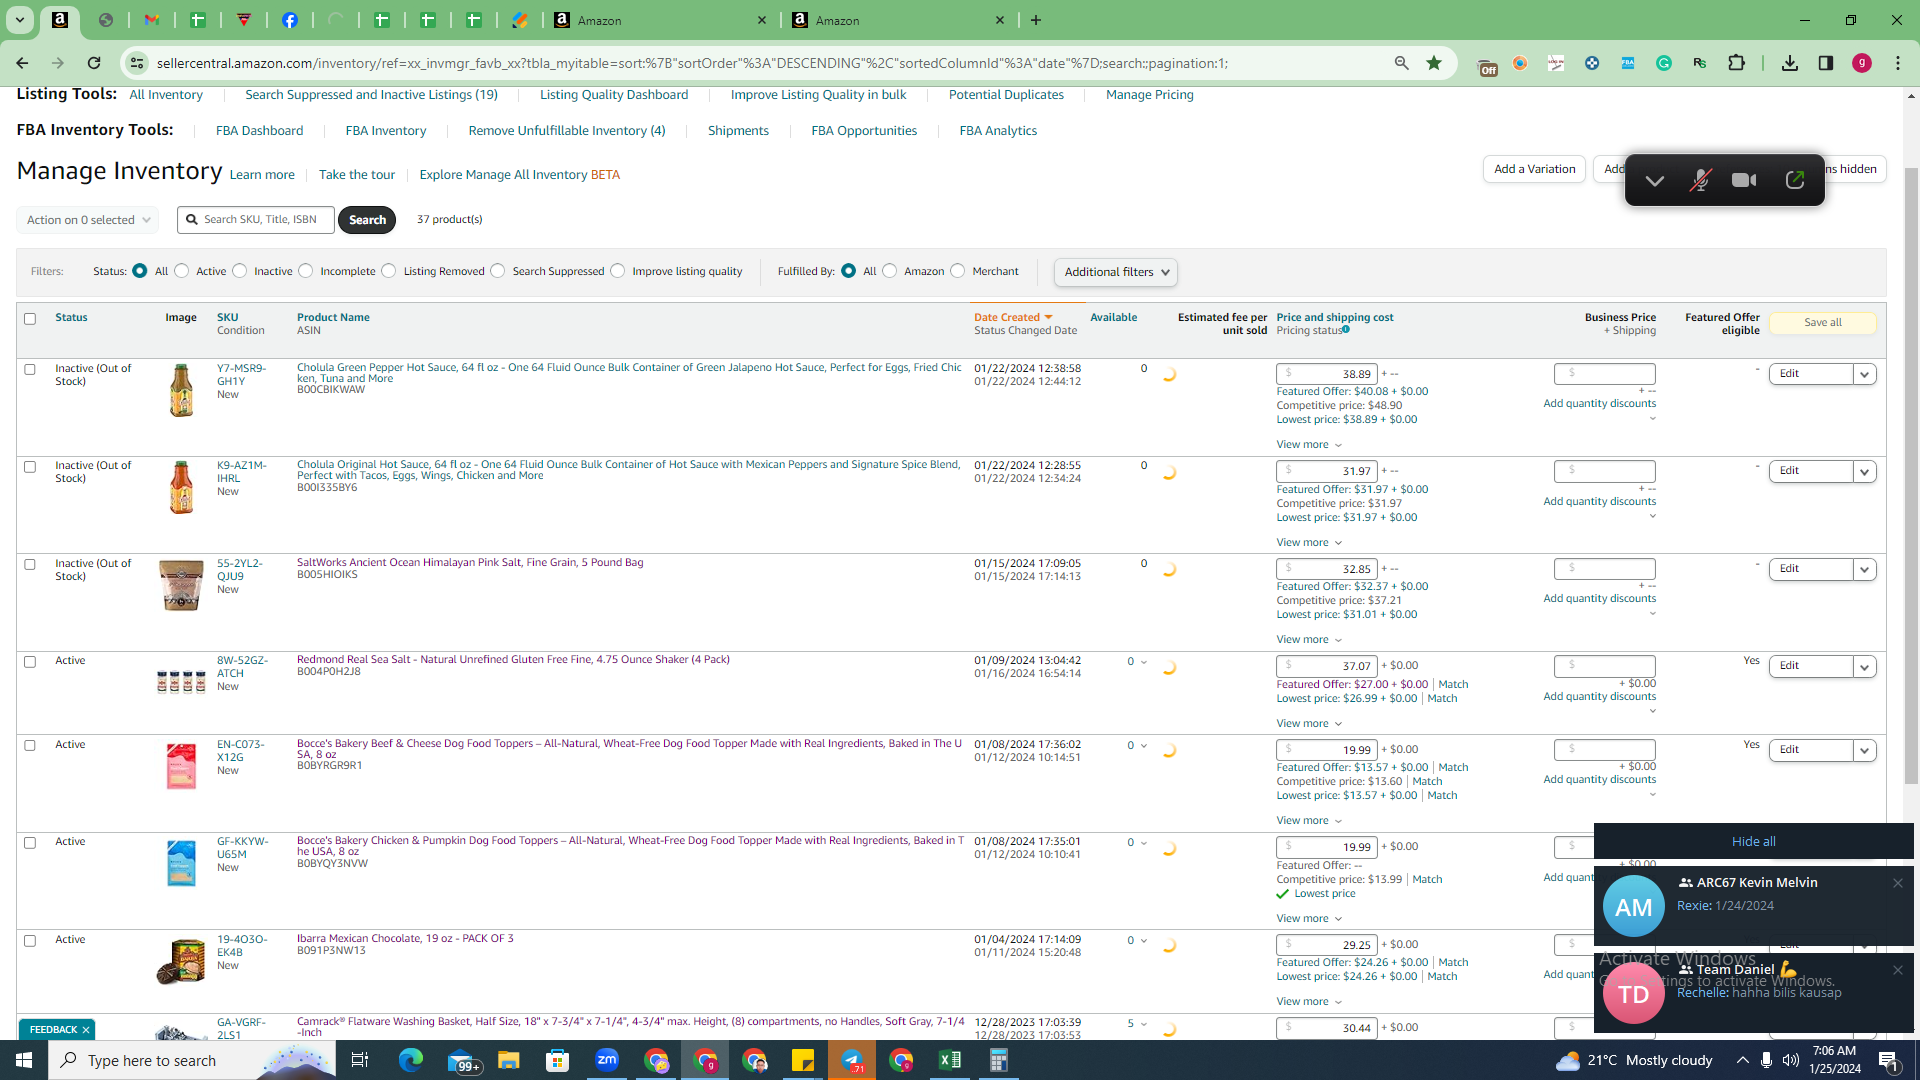Toggle the camera in meeting overlay
This screenshot has height=1080, width=1920.
click(x=1744, y=180)
